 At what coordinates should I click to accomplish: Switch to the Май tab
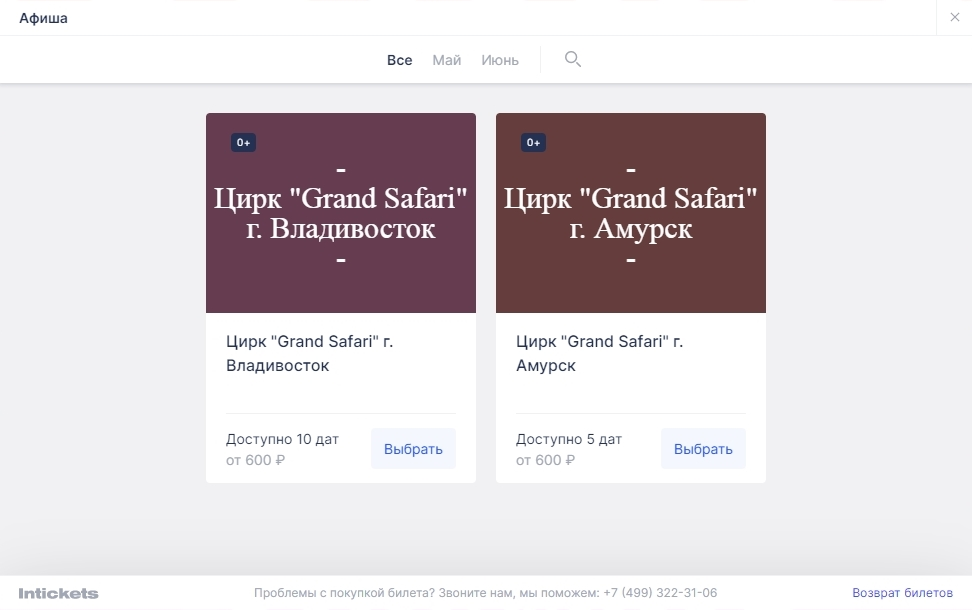446,60
